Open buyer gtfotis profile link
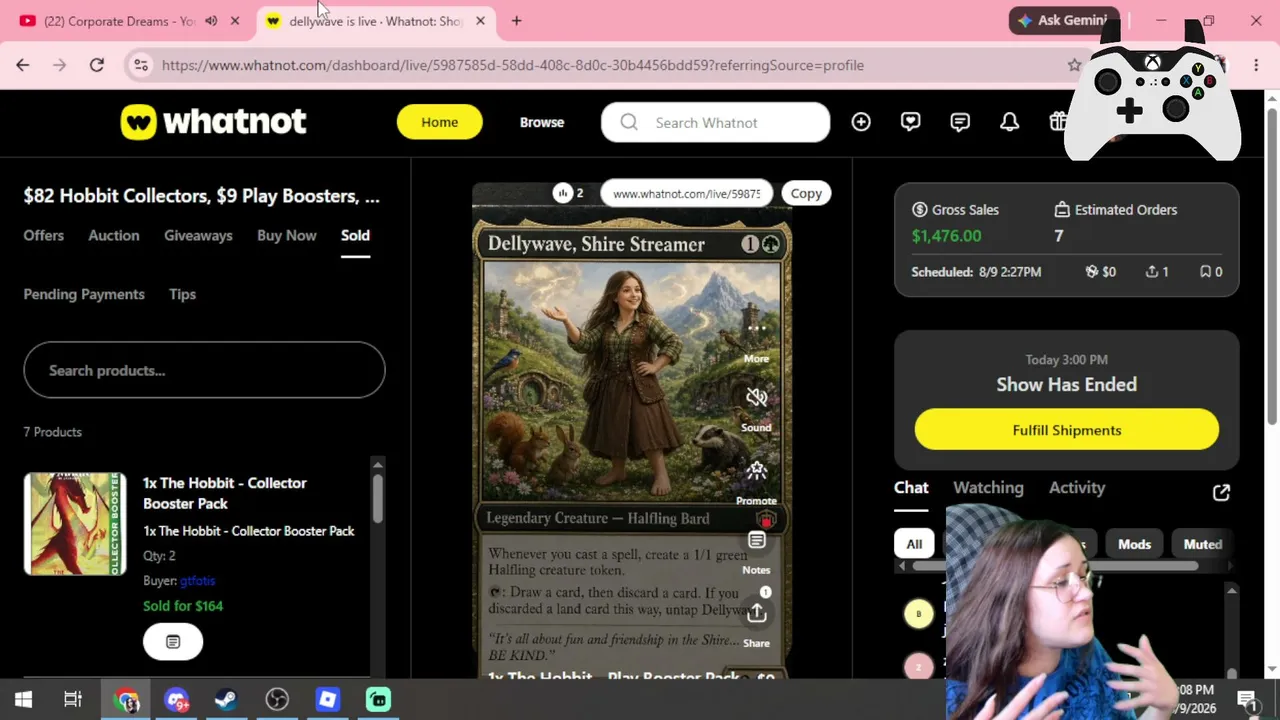1280x720 pixels. [x=197, y=581]
